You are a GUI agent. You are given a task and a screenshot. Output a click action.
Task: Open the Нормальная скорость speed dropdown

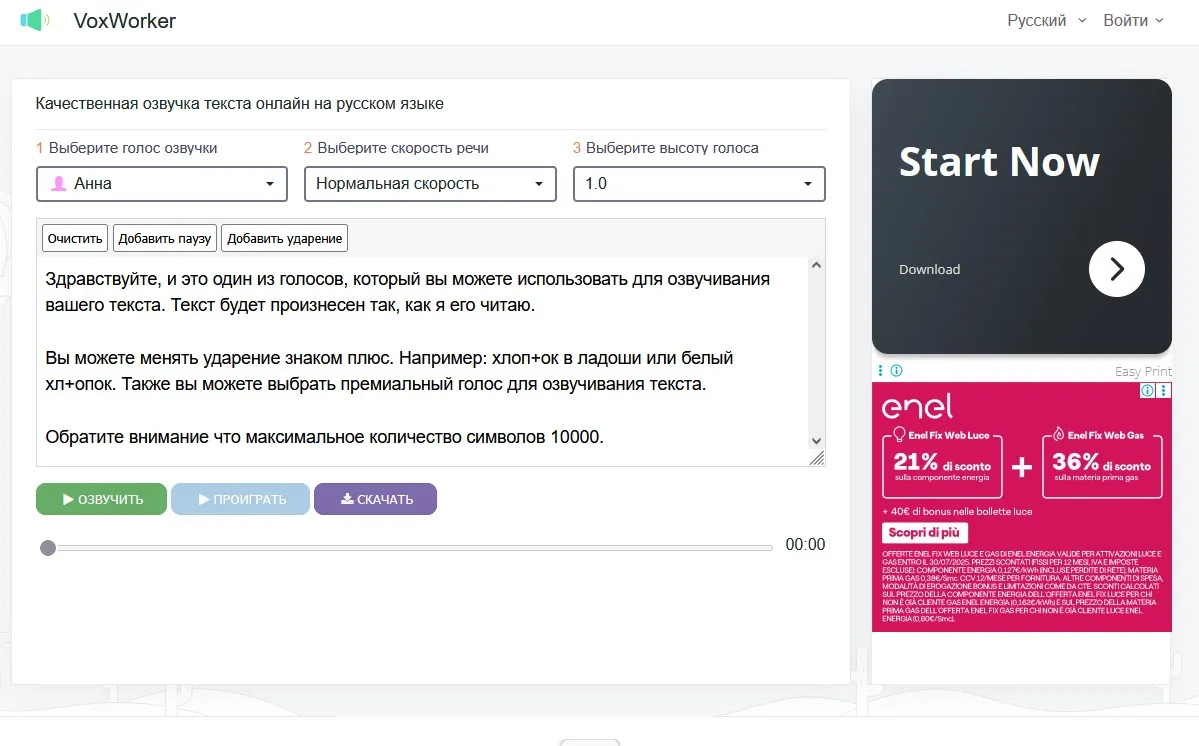pos(431,184)
